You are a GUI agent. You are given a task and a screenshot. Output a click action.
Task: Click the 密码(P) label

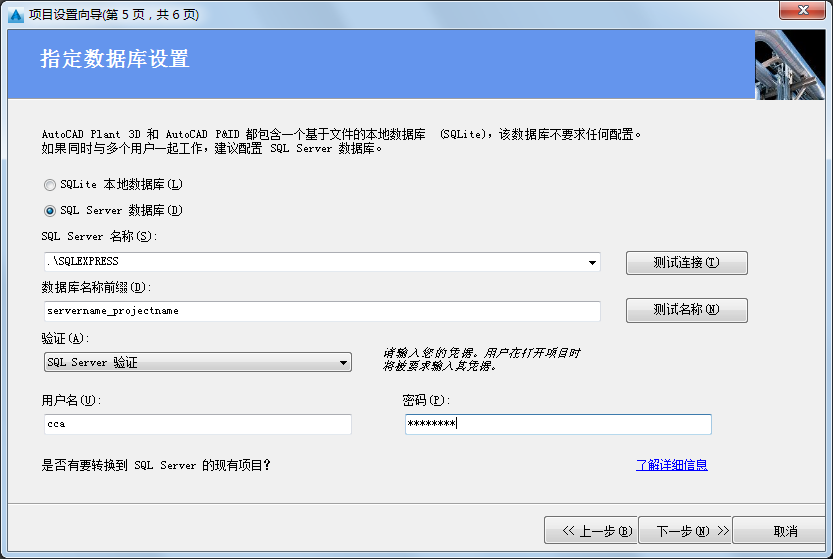pos(426,400)
